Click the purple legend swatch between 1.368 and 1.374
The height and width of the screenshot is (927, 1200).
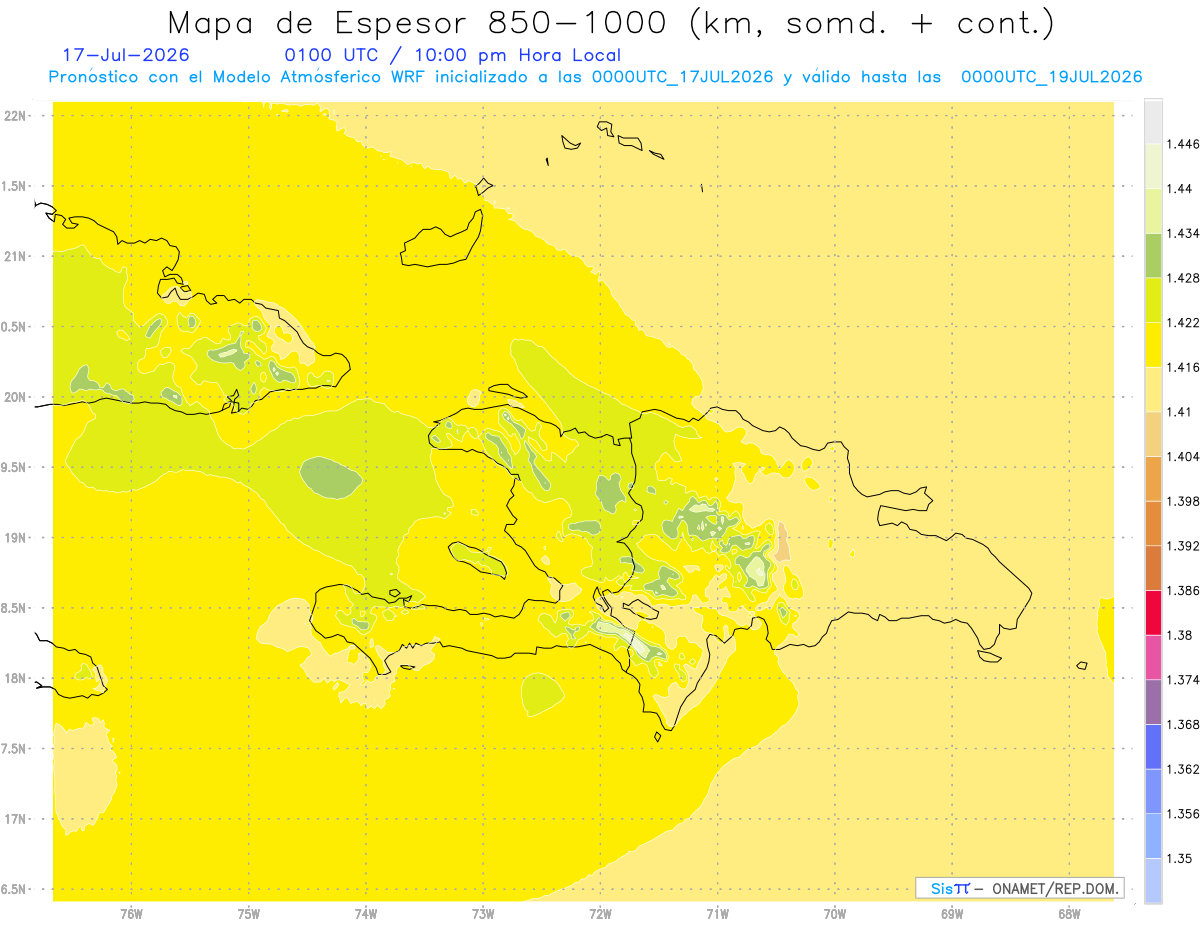click(1153, 702)
